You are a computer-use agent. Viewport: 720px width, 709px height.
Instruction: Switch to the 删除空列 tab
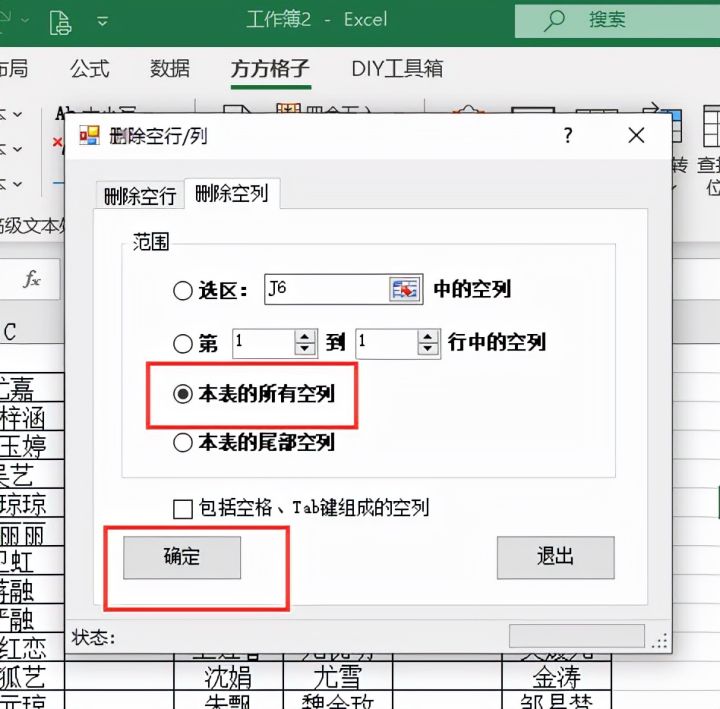[232, 193]
